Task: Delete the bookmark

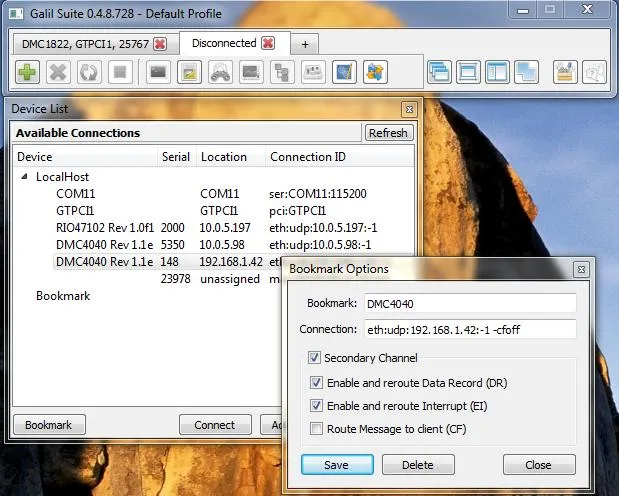Action: coord(418,465)
